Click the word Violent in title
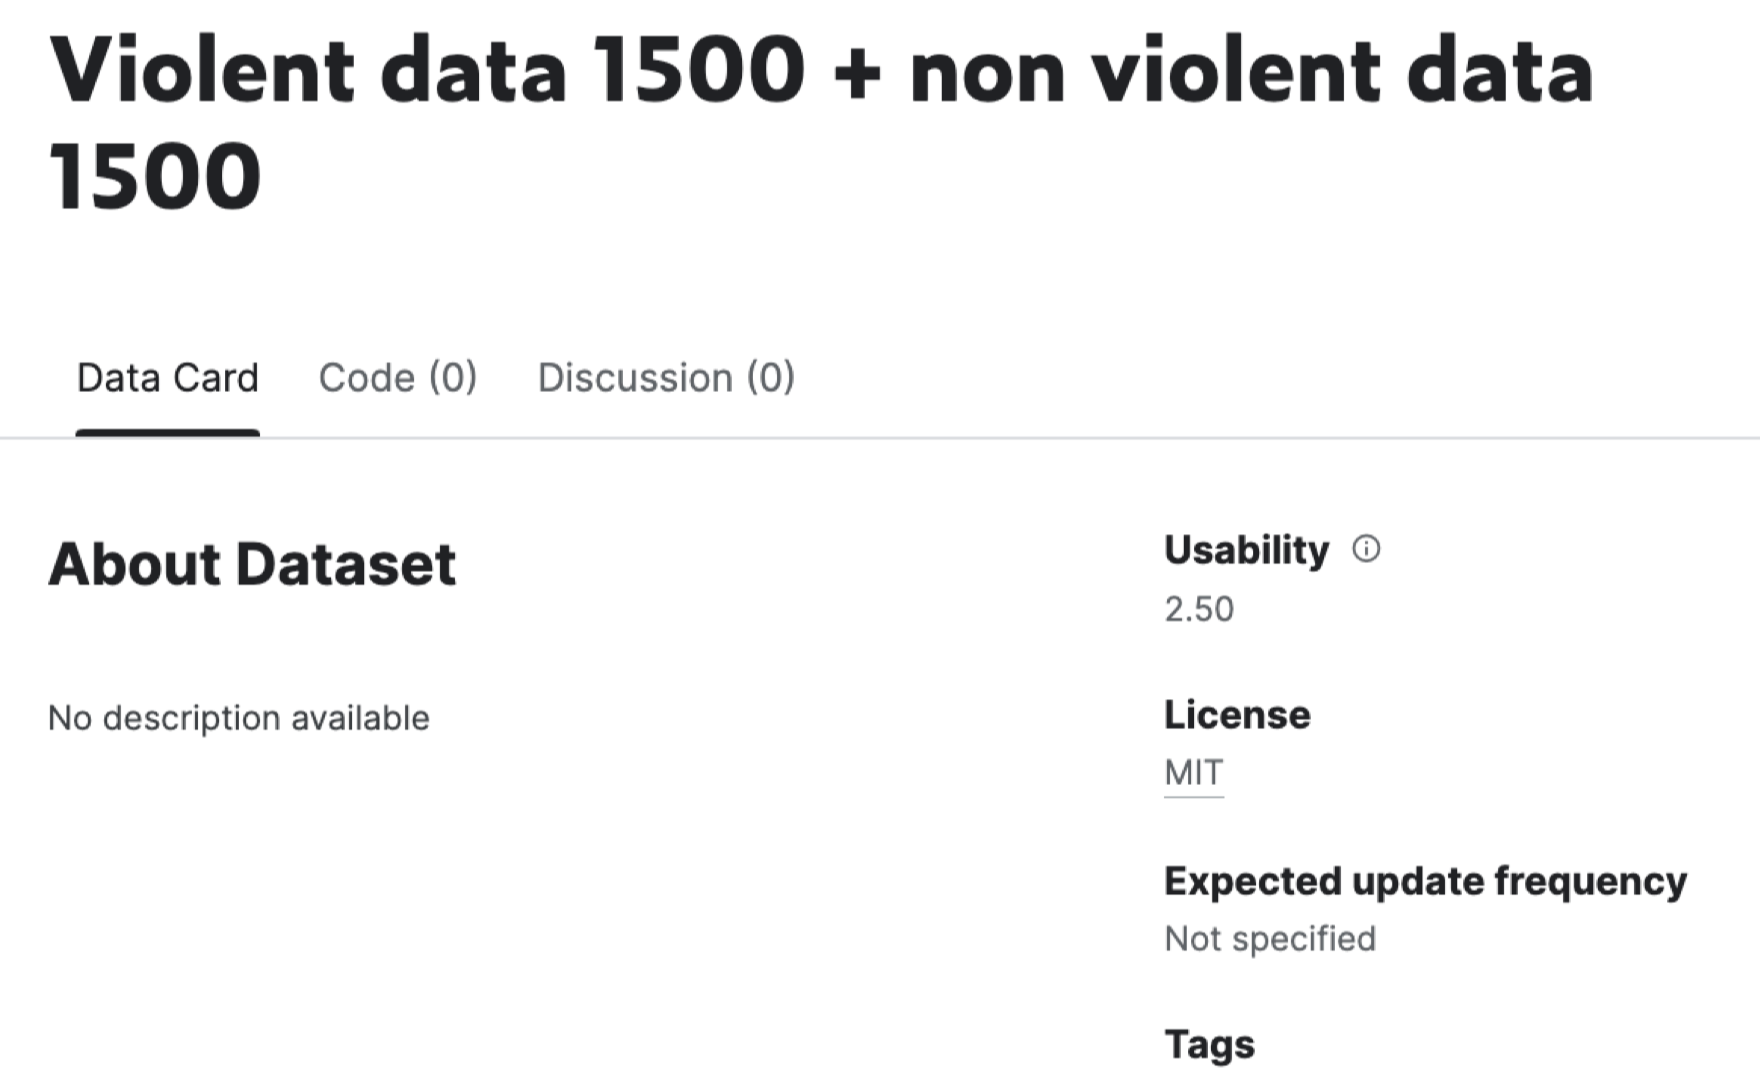Viewport: 1760px width, 1092px height. point(202,69)
